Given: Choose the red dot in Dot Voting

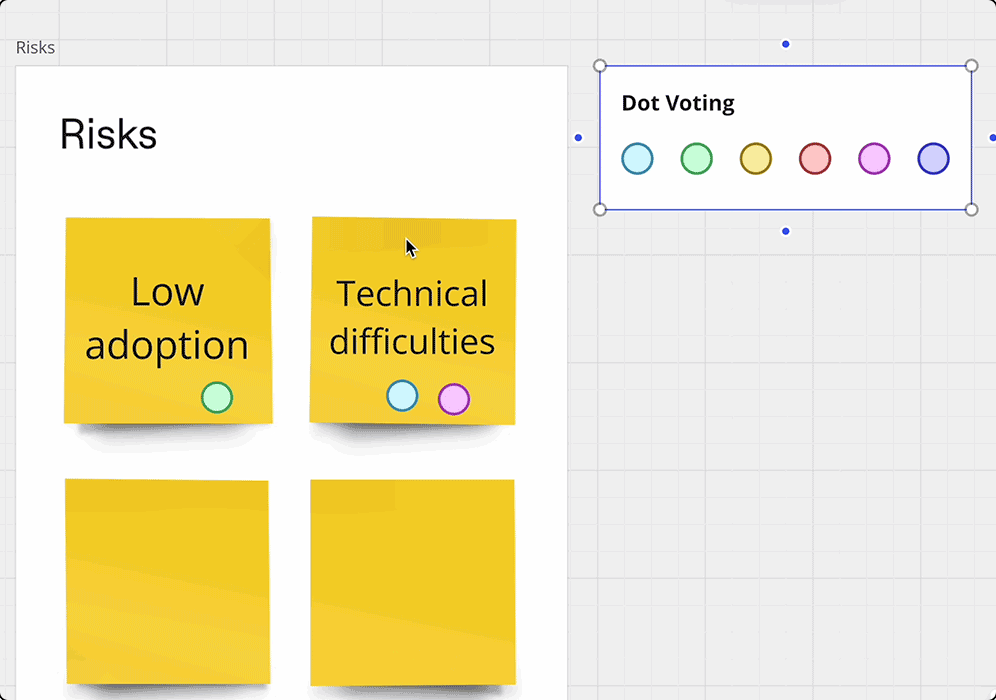Looking at the screenshot, I should point(815,159).
